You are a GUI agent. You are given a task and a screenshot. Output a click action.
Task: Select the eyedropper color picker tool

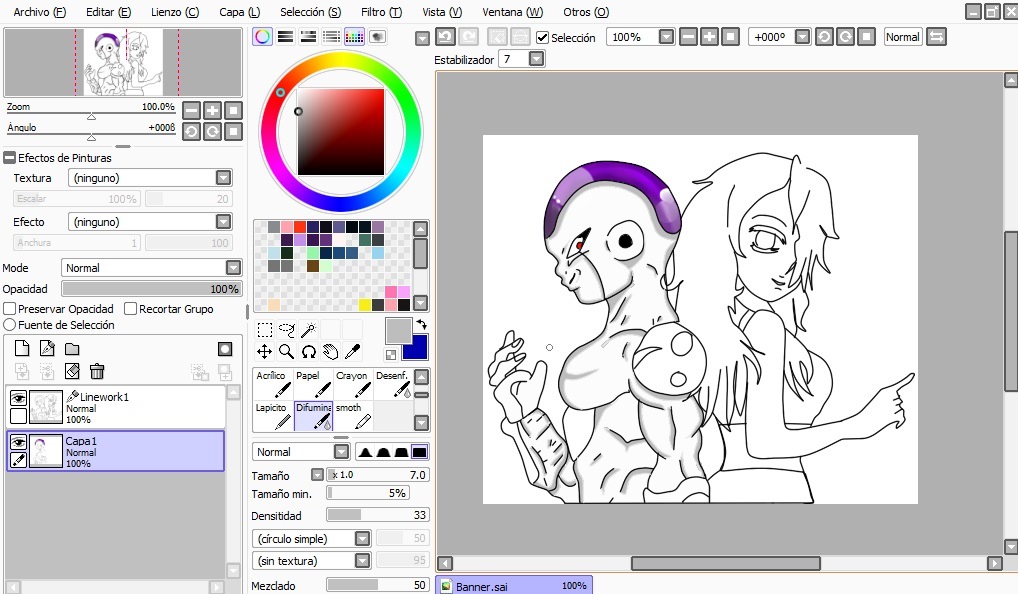point(353,352)
